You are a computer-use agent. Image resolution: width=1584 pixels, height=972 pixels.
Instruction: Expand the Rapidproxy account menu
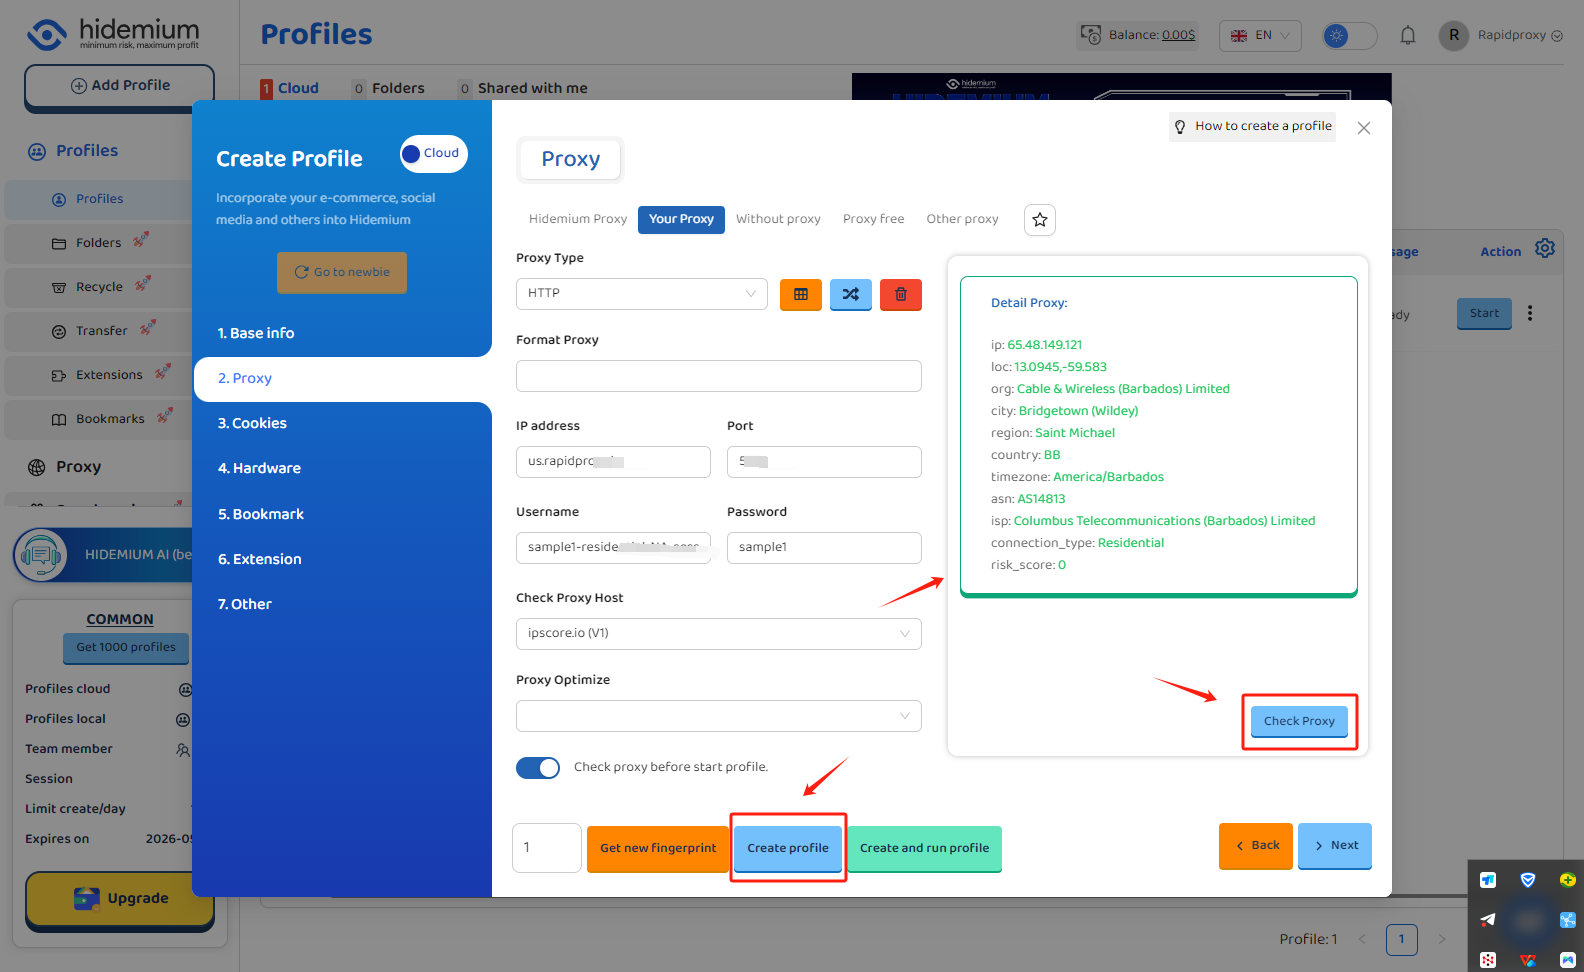click(x=1520, y=35)
